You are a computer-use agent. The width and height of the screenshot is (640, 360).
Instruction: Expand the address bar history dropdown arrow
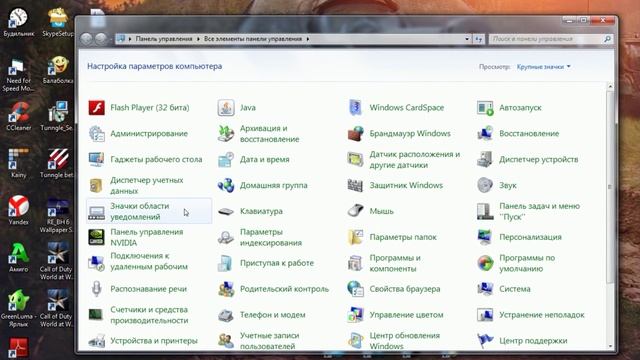pyautogui.click(x=467, y=39)
